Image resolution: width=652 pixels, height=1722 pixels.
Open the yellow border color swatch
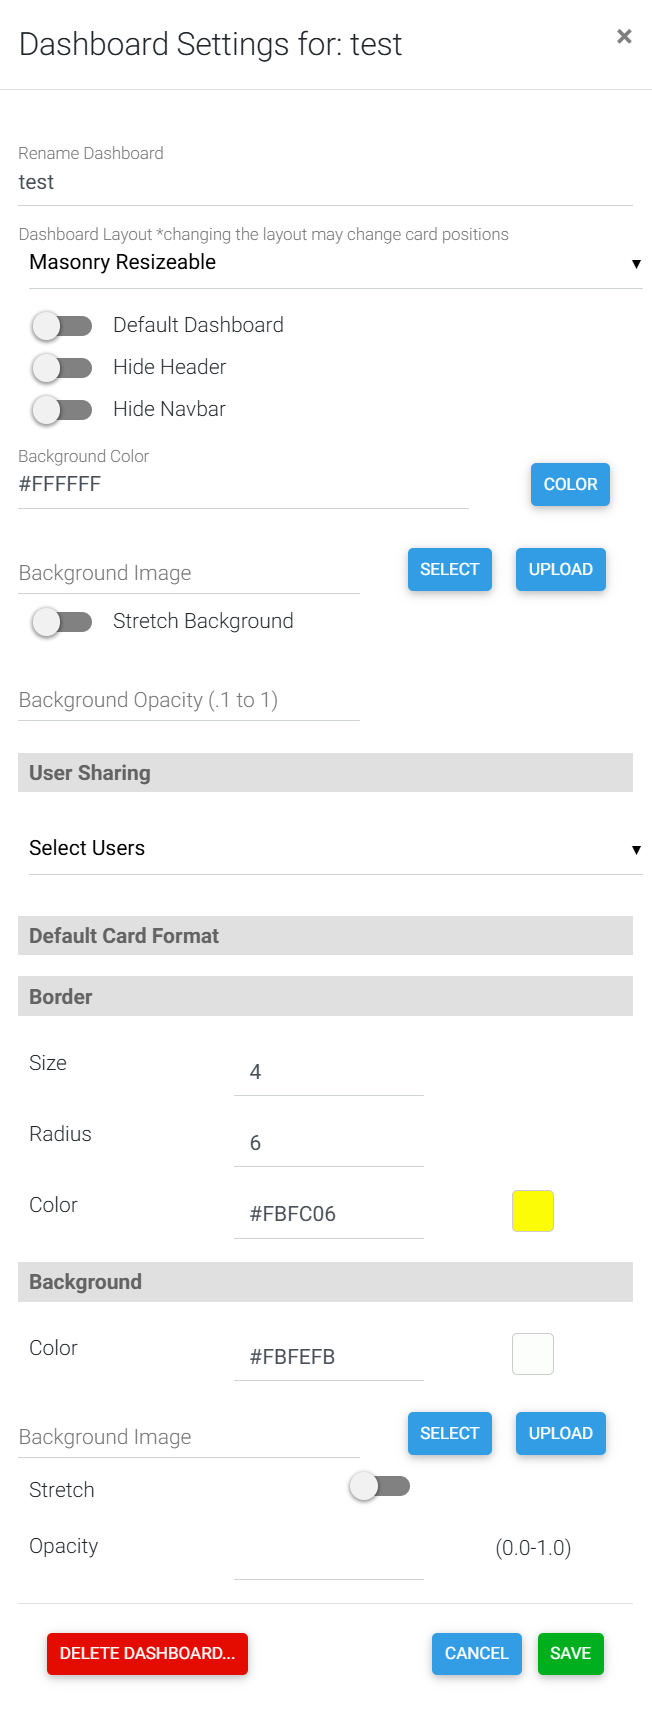click(533, 1211)
